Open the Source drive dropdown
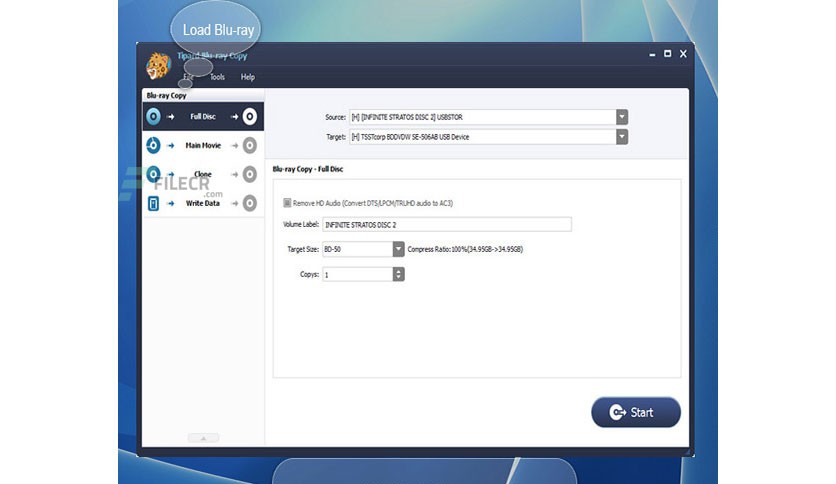The height and width of the screenshot is (484, 836). point(622,117)
